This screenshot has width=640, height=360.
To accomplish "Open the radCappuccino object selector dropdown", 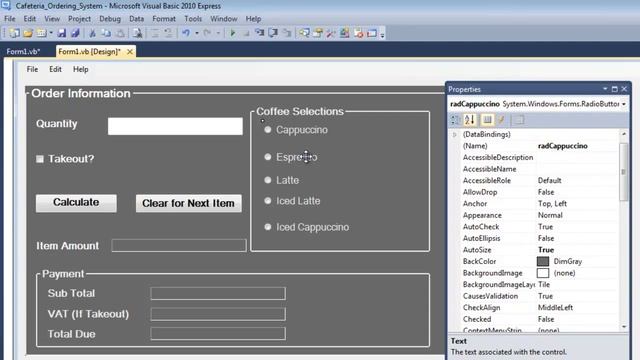I will (624, 104).
